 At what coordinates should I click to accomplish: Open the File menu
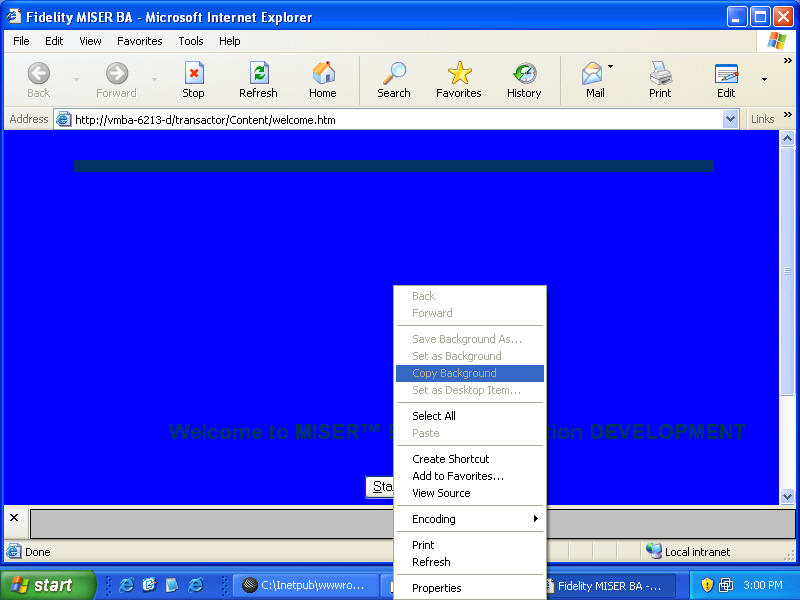pos(21,41)
